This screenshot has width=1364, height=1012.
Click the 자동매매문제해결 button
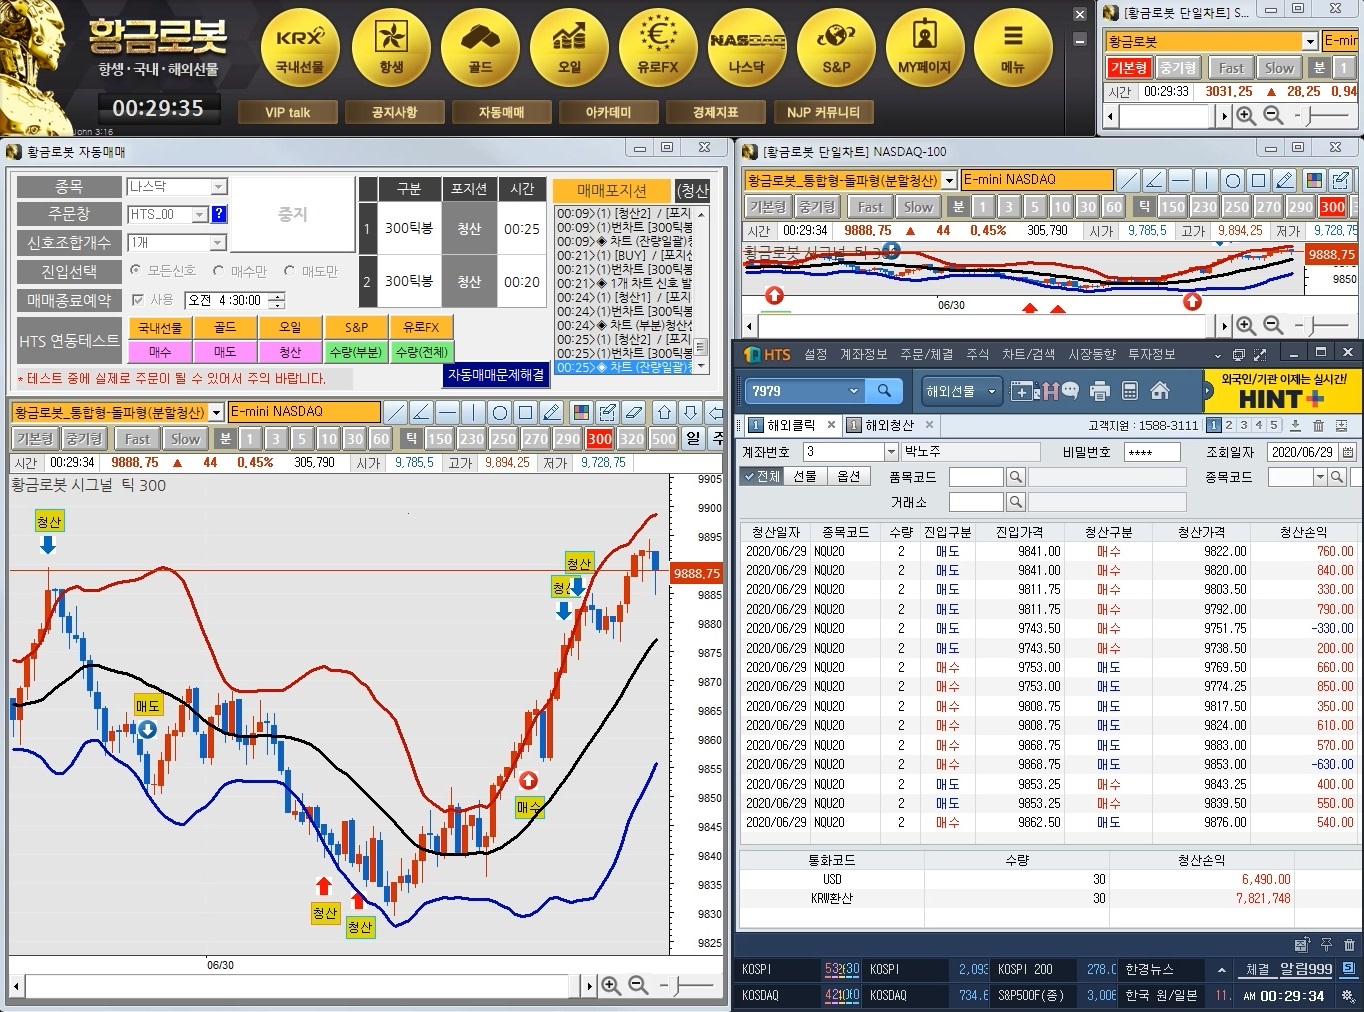coord(496,375)
